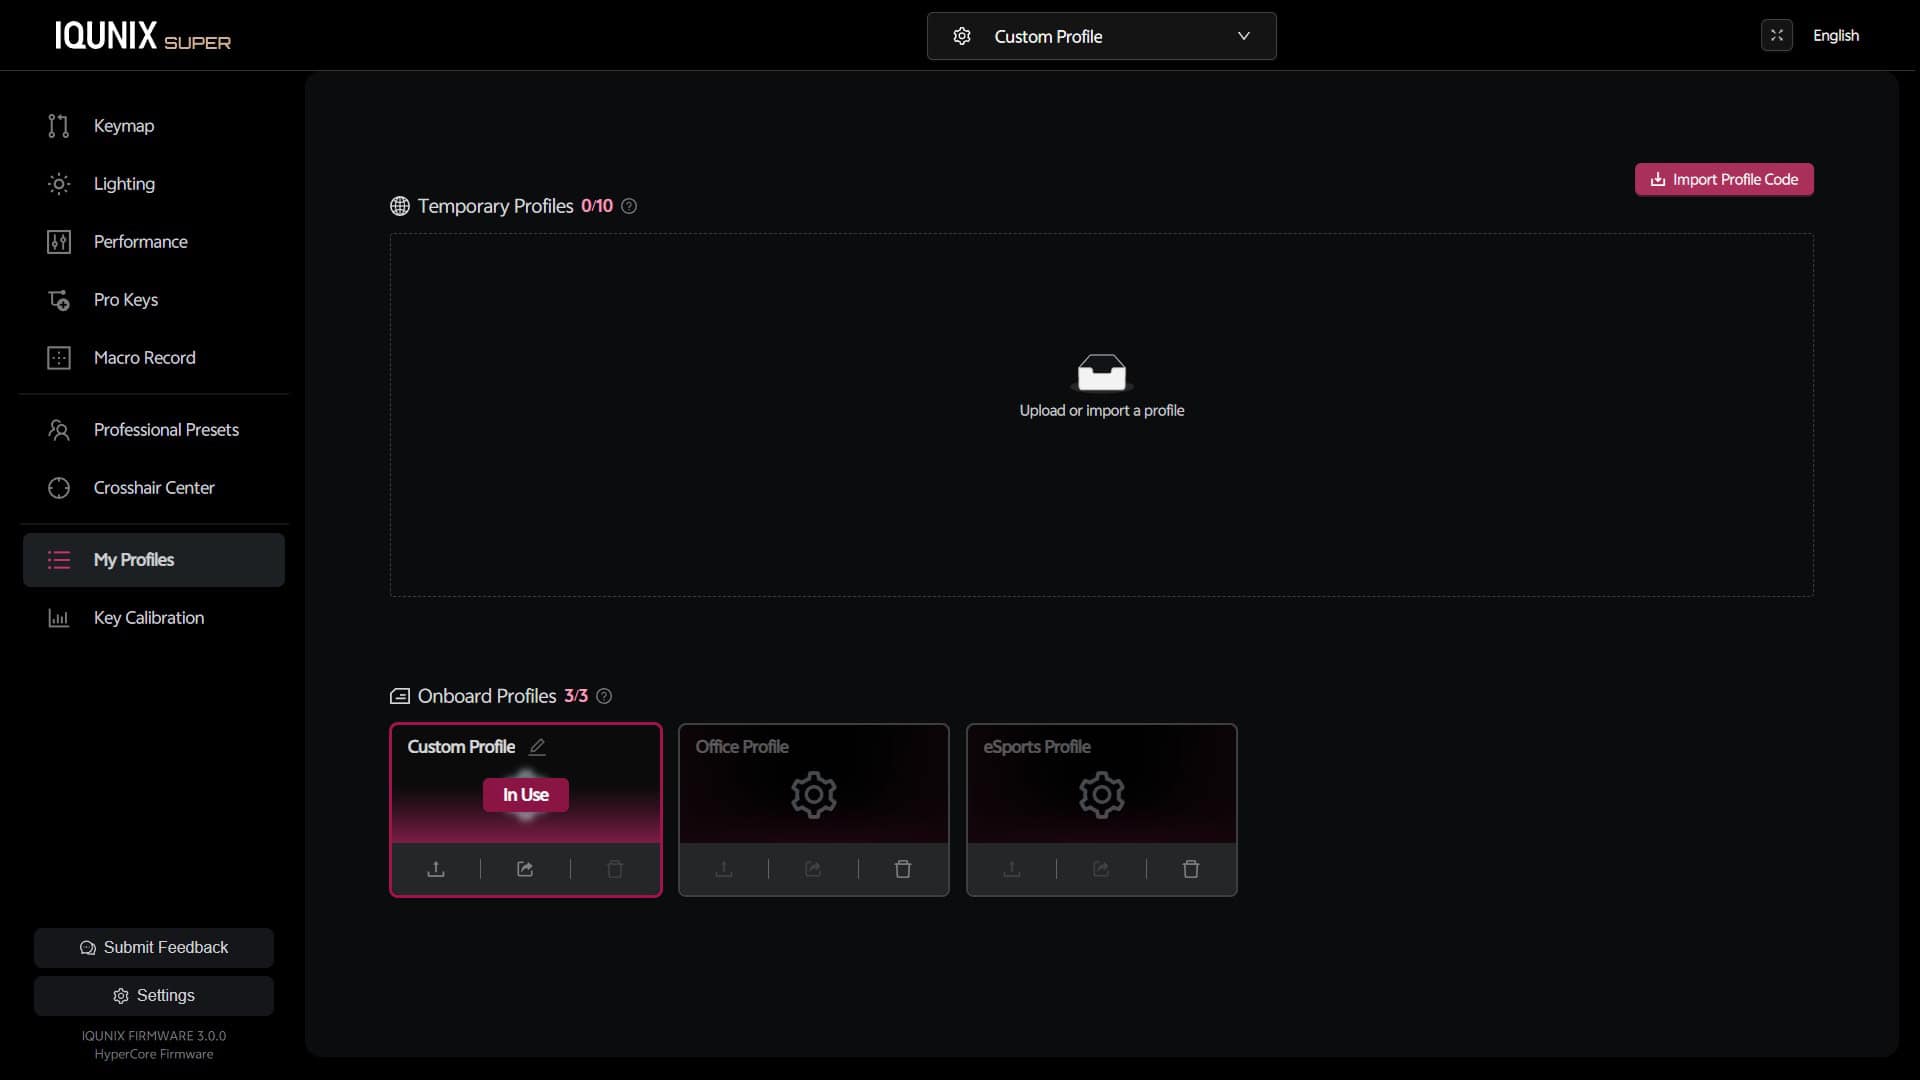Click the Pro Keys icon
The image size is (1920, 1080).
point(59,300)
